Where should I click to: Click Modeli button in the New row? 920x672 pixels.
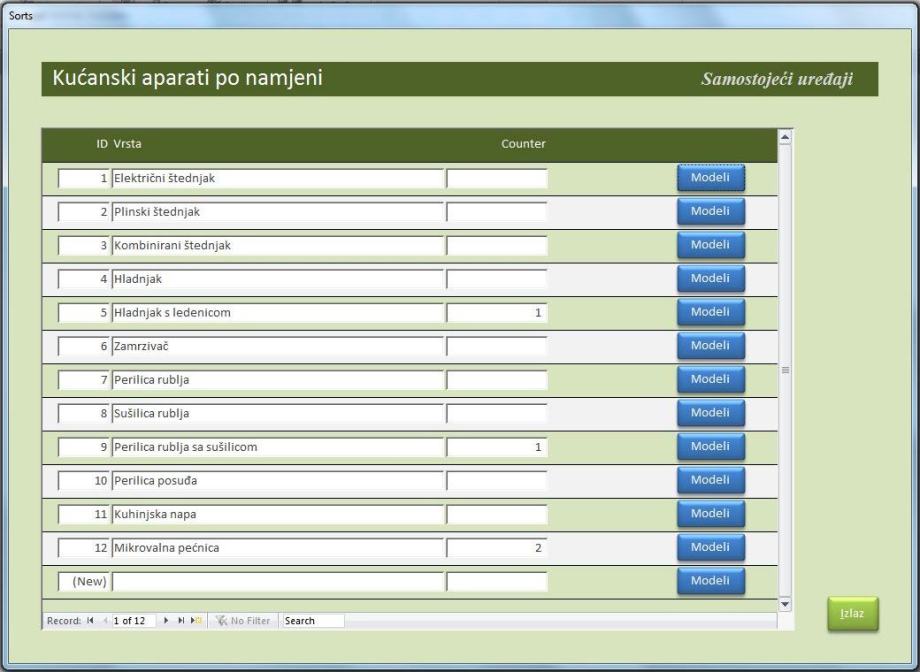(x=711, y=580)
